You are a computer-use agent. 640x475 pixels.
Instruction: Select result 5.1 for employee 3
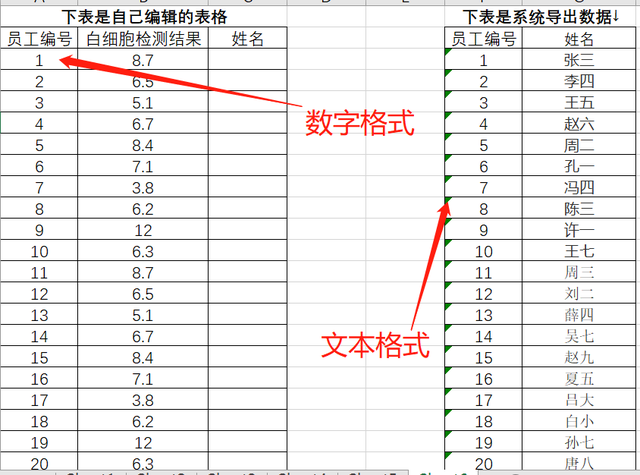[x=143, y=102]
